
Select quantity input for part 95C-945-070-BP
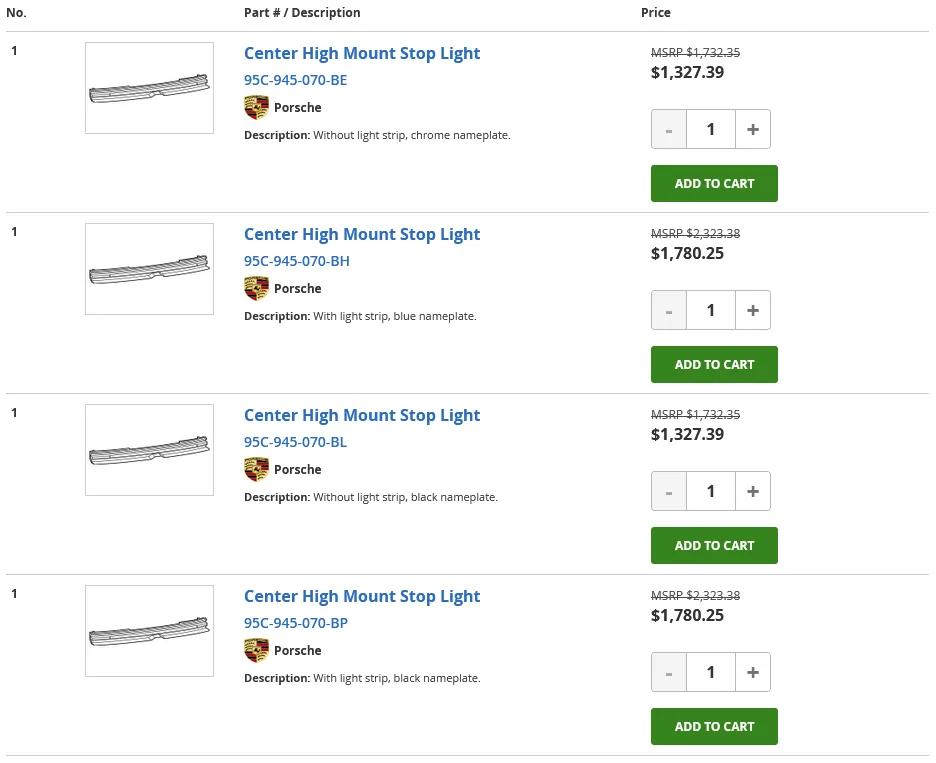pyautogui.click(x=711, y=672)
